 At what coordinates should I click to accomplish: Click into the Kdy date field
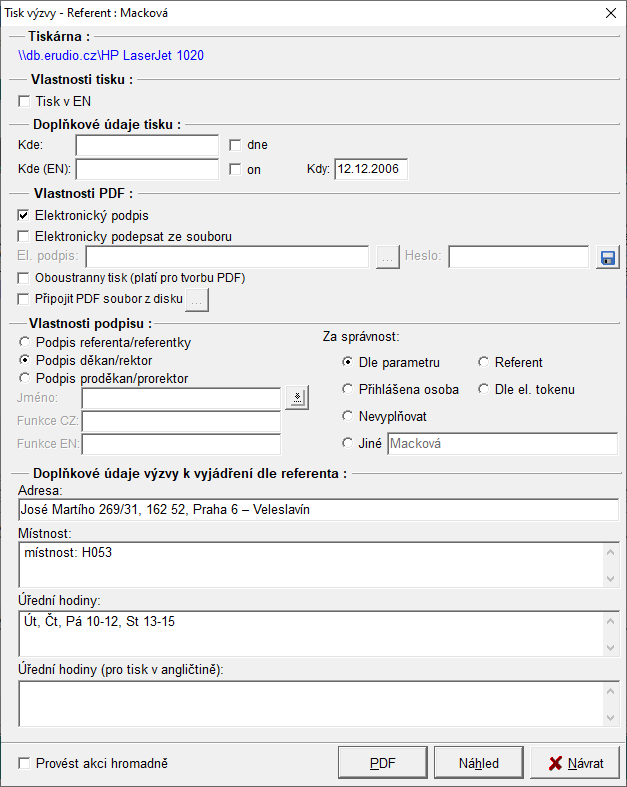tap(371, 169)
